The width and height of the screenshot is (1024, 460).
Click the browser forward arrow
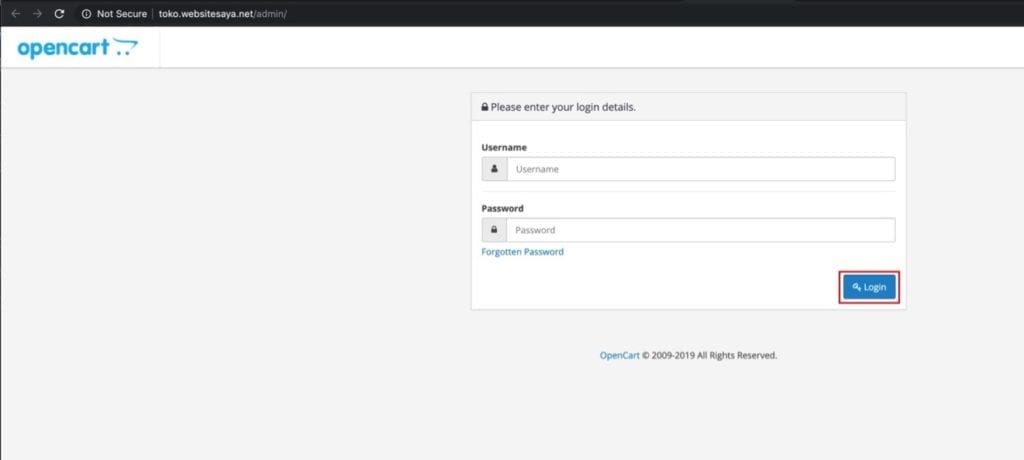pos(37,14)
